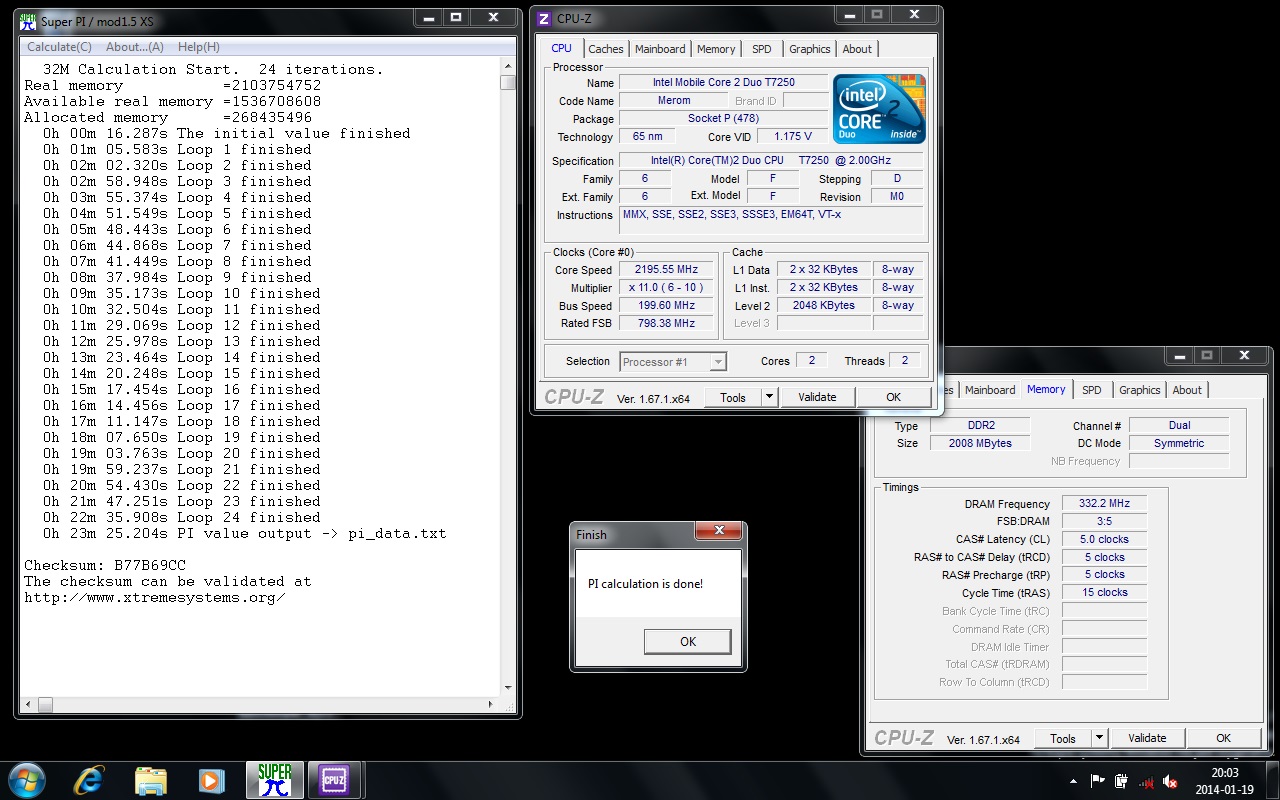Click Super PI horizontal scroll right arrow
The height and width of the screenshot is (800, 1280).
[492, 705]
